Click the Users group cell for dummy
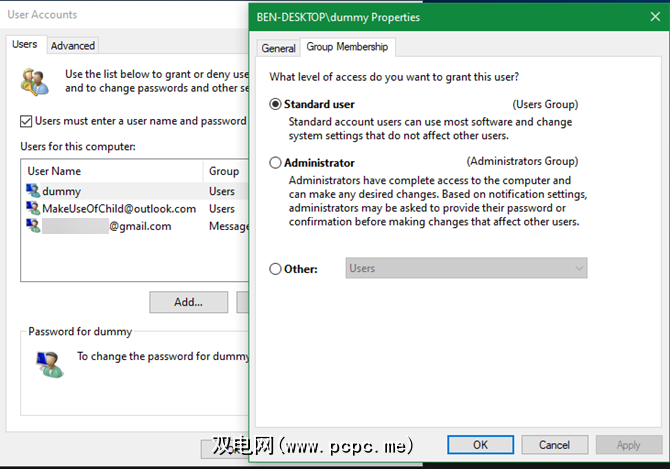Viewport: 670px width, 469px height. 222,191
